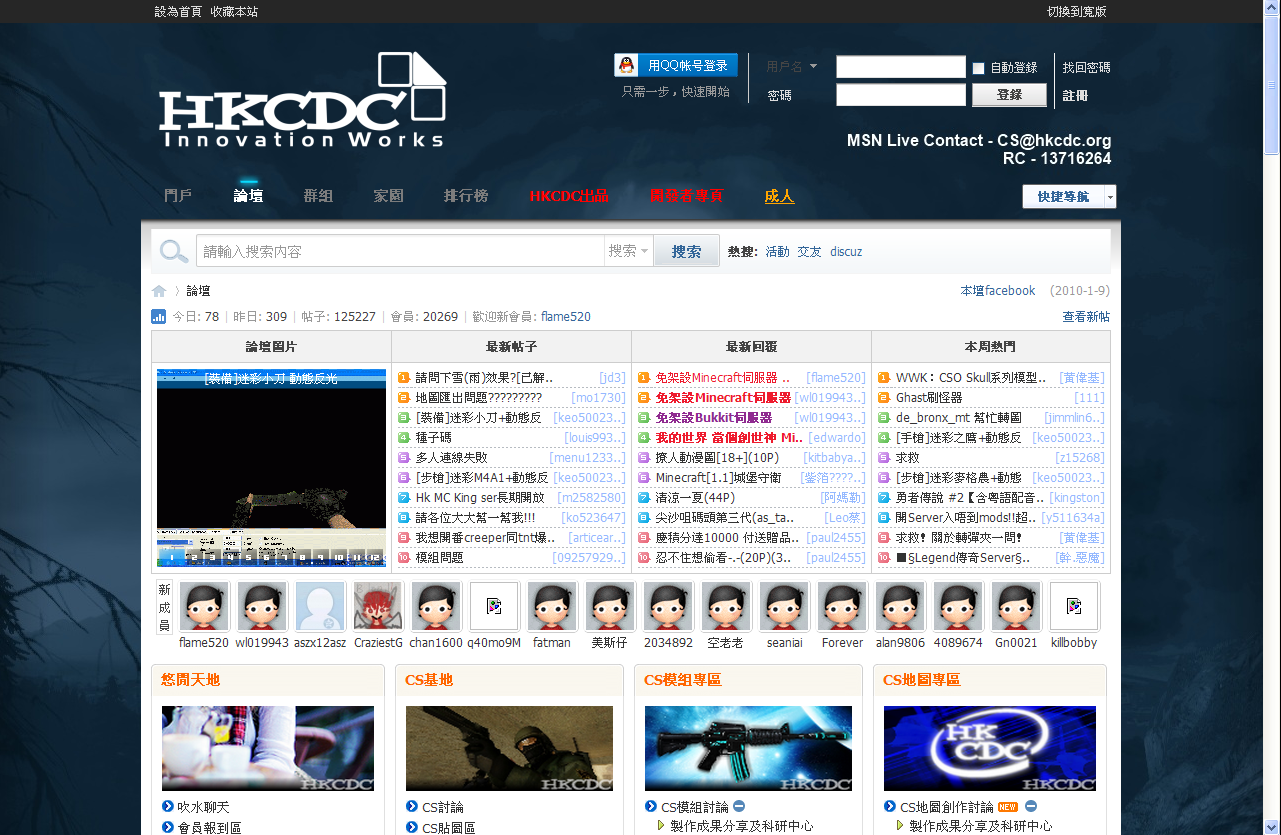Click the arrow icon beside 吹水聊天
1281x835 pixels.
(x=168, y=806)
